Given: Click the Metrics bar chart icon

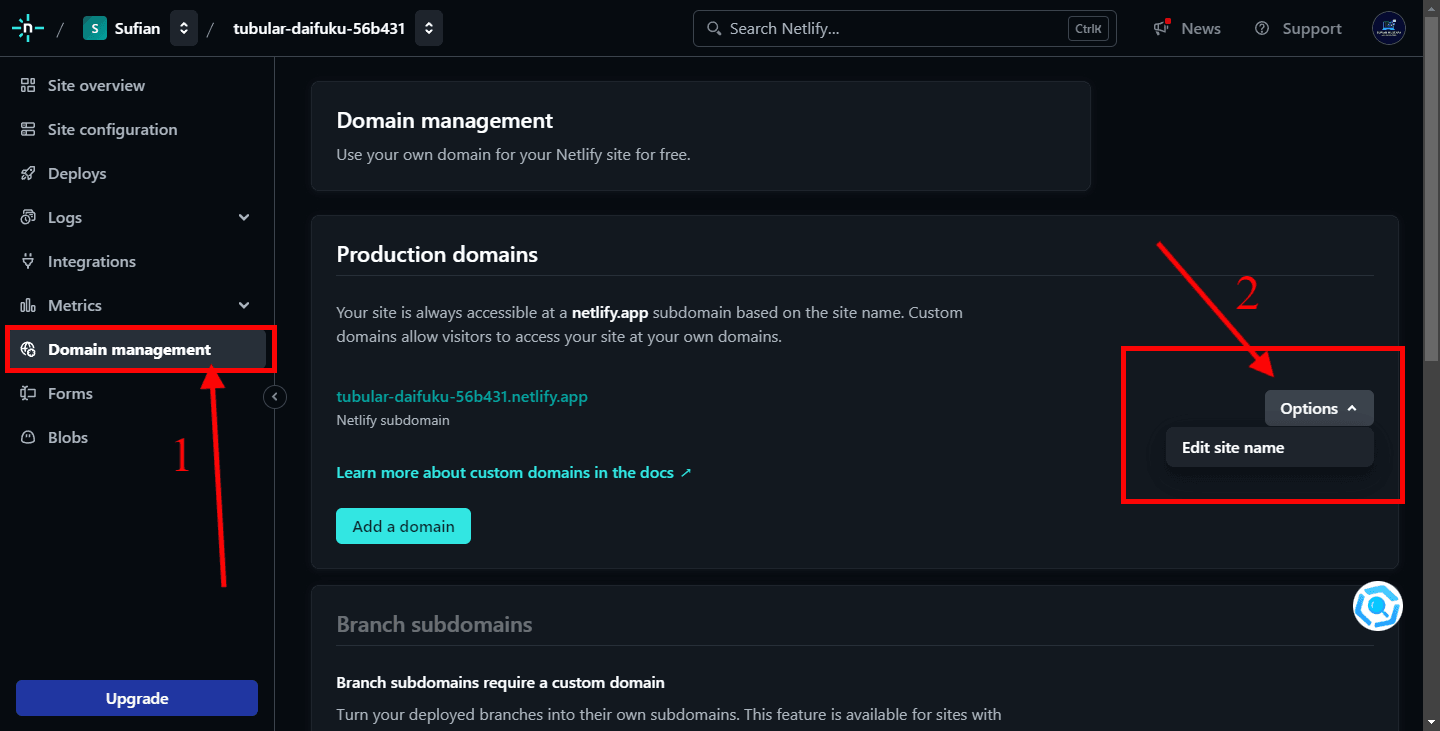Looking at the screenshot, I should [x=28, y=305].
